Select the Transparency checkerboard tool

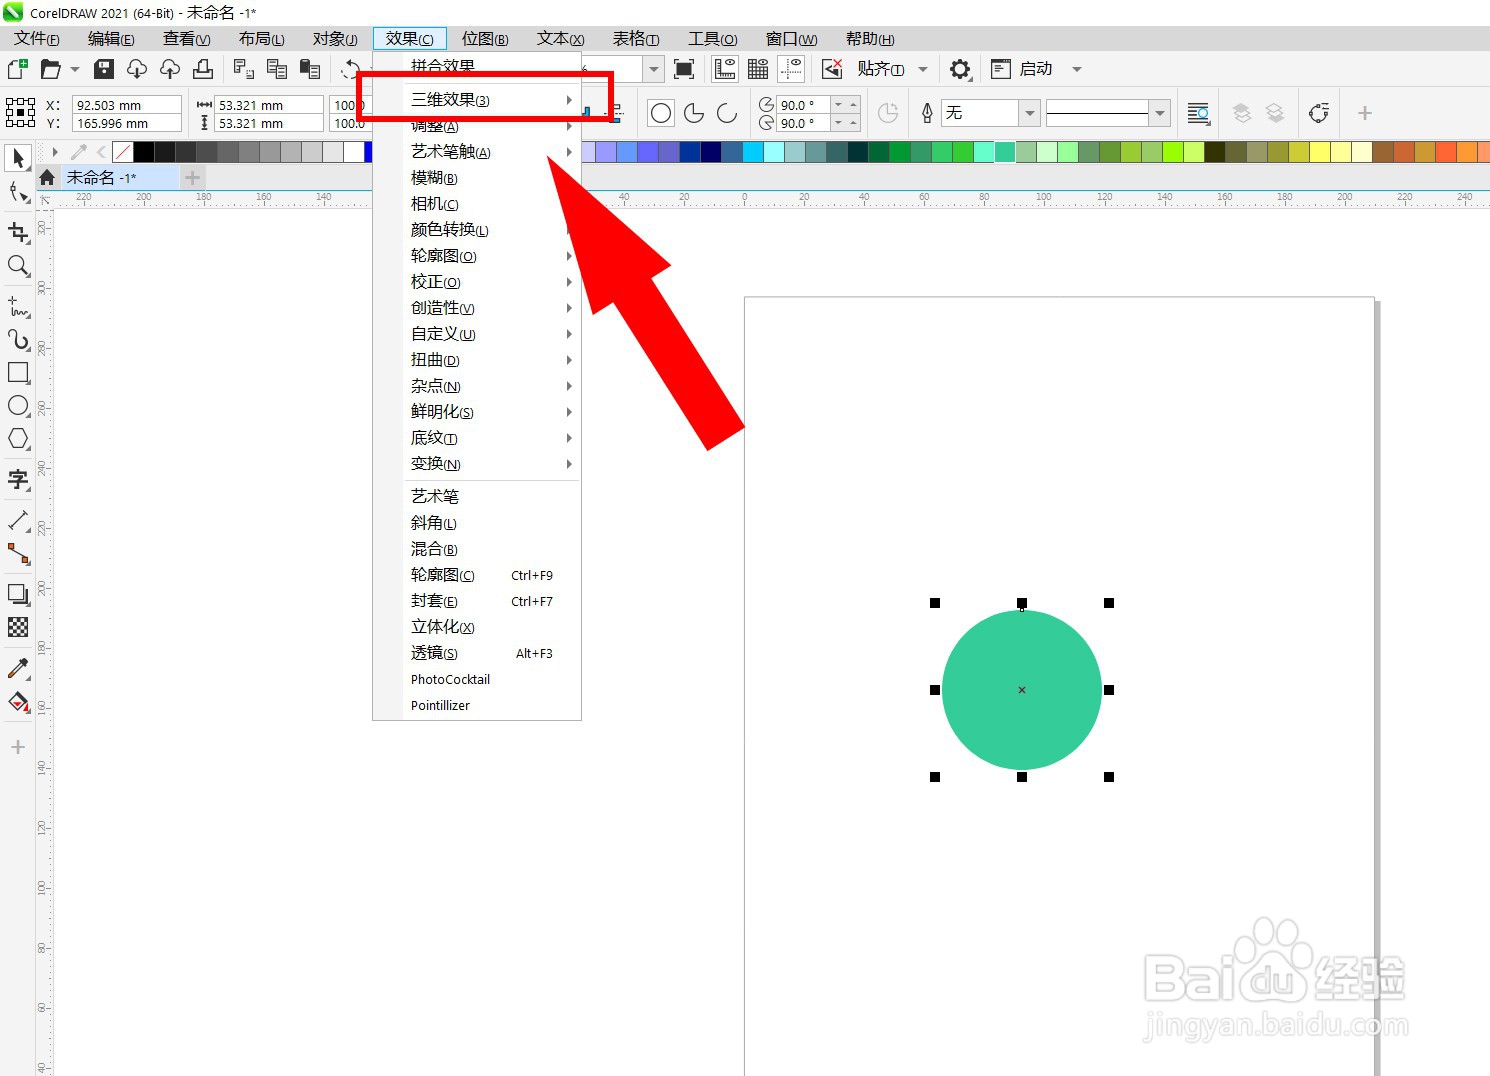click(x=18, y=627)
